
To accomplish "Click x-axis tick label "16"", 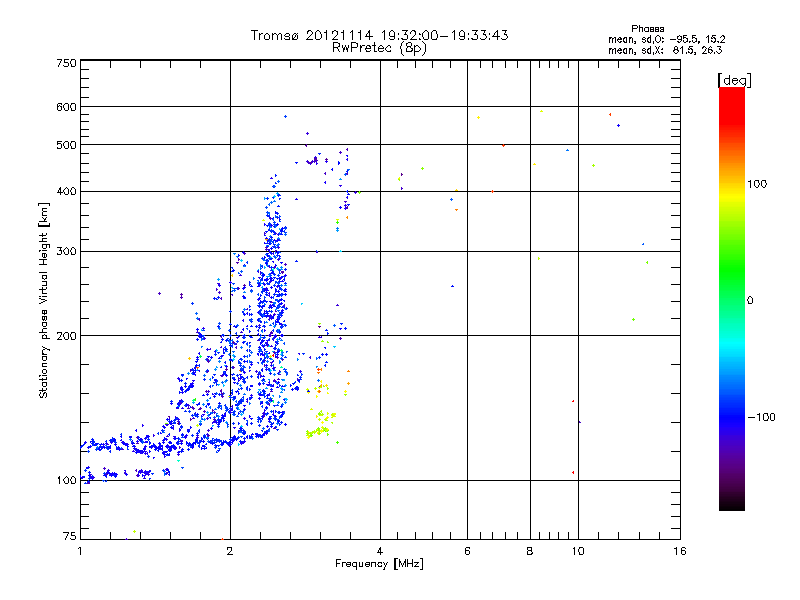I will click(x=680, y=551).
